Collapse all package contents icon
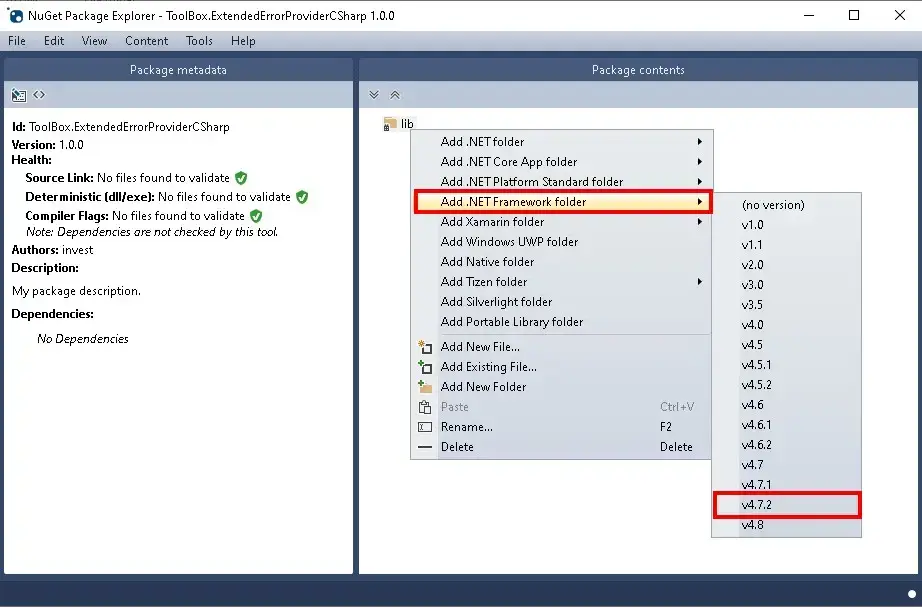Screen dimensions: 922x608 point(395,95)
